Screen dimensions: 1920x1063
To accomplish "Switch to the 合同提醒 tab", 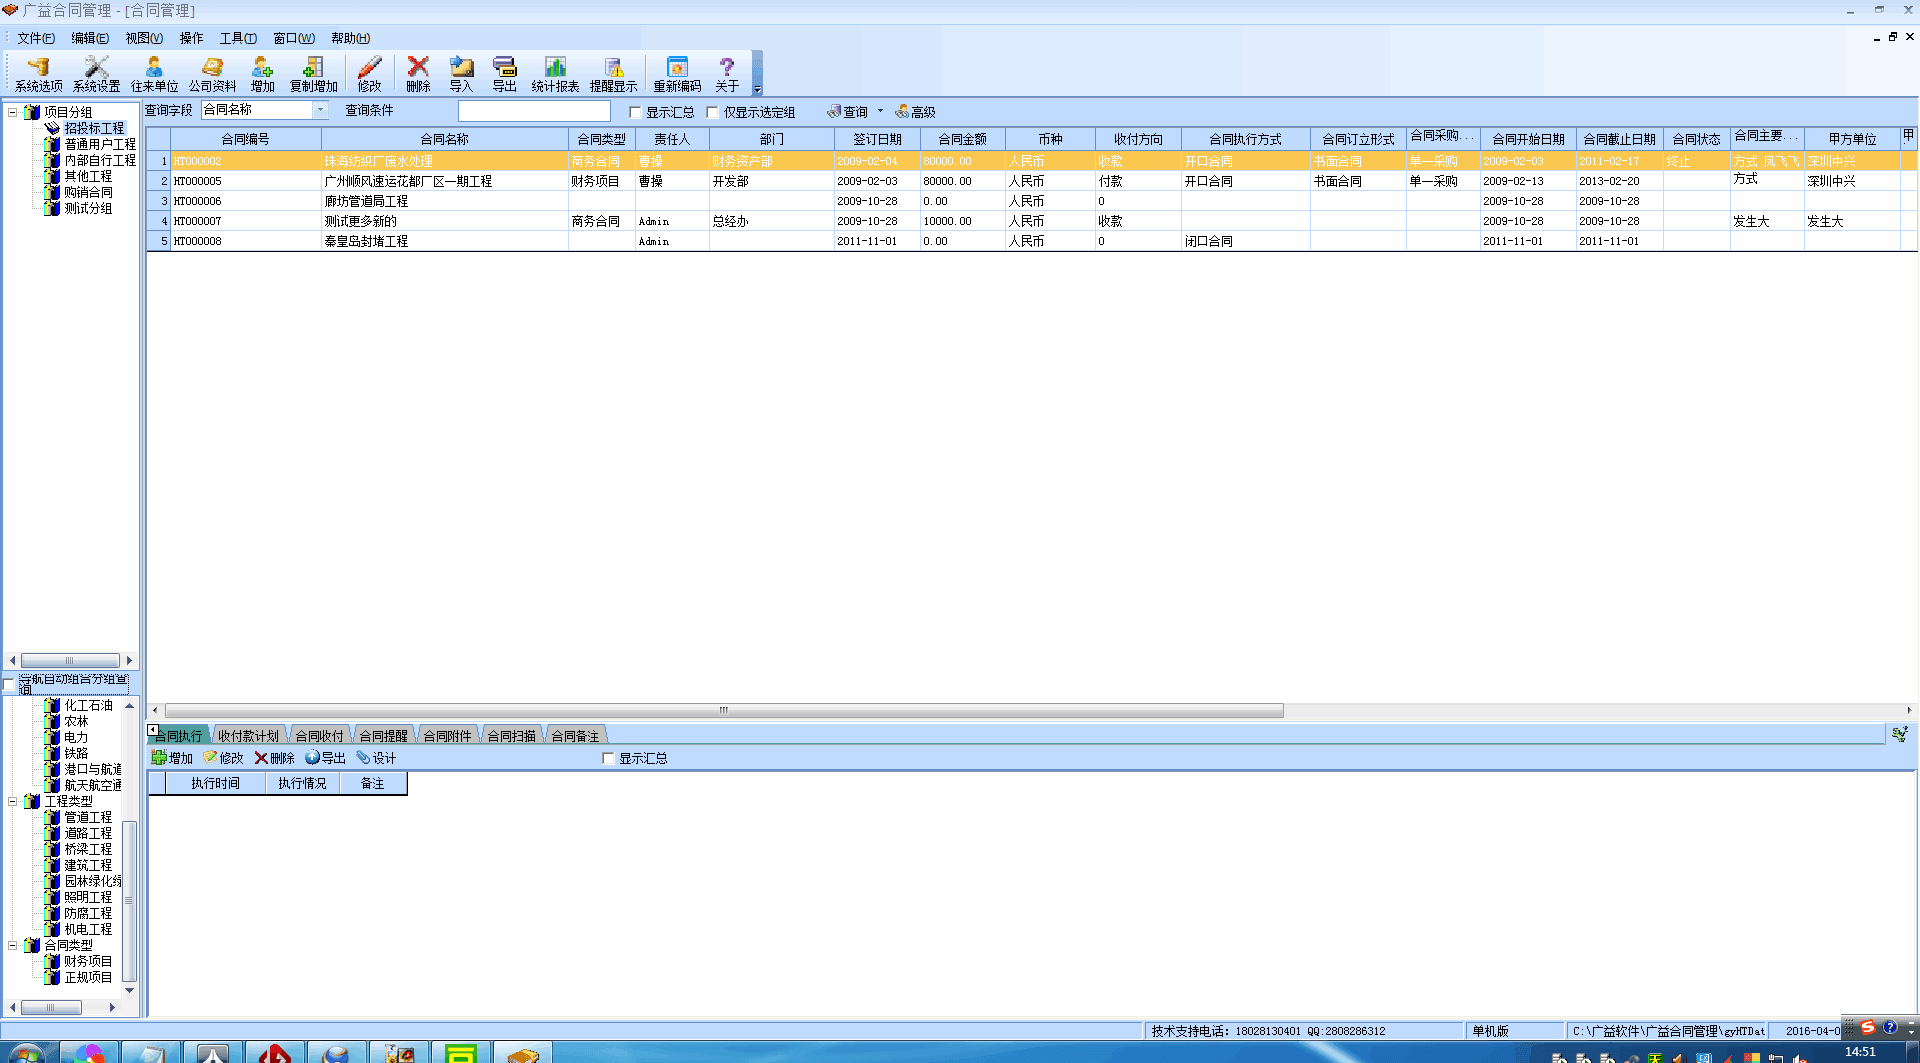I will coord(383,736).
